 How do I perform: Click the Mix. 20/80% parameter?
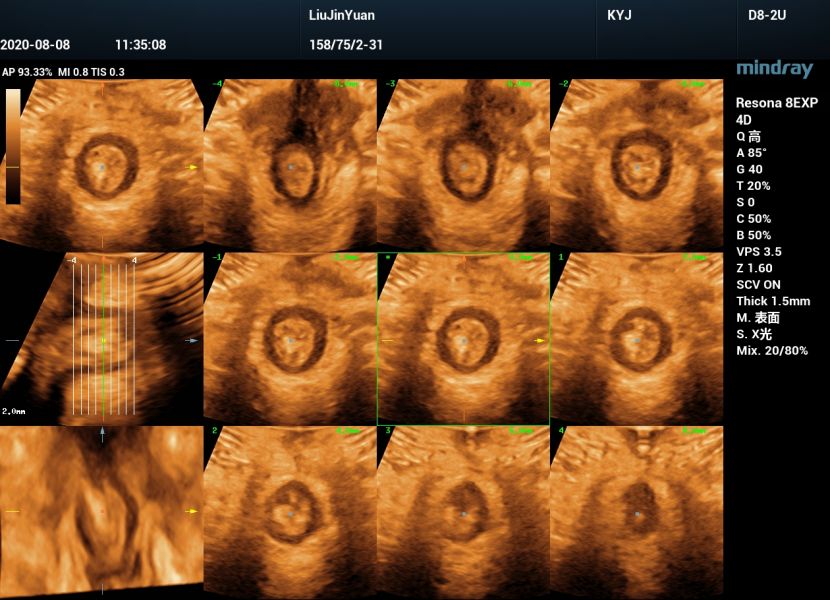point(772,351)
